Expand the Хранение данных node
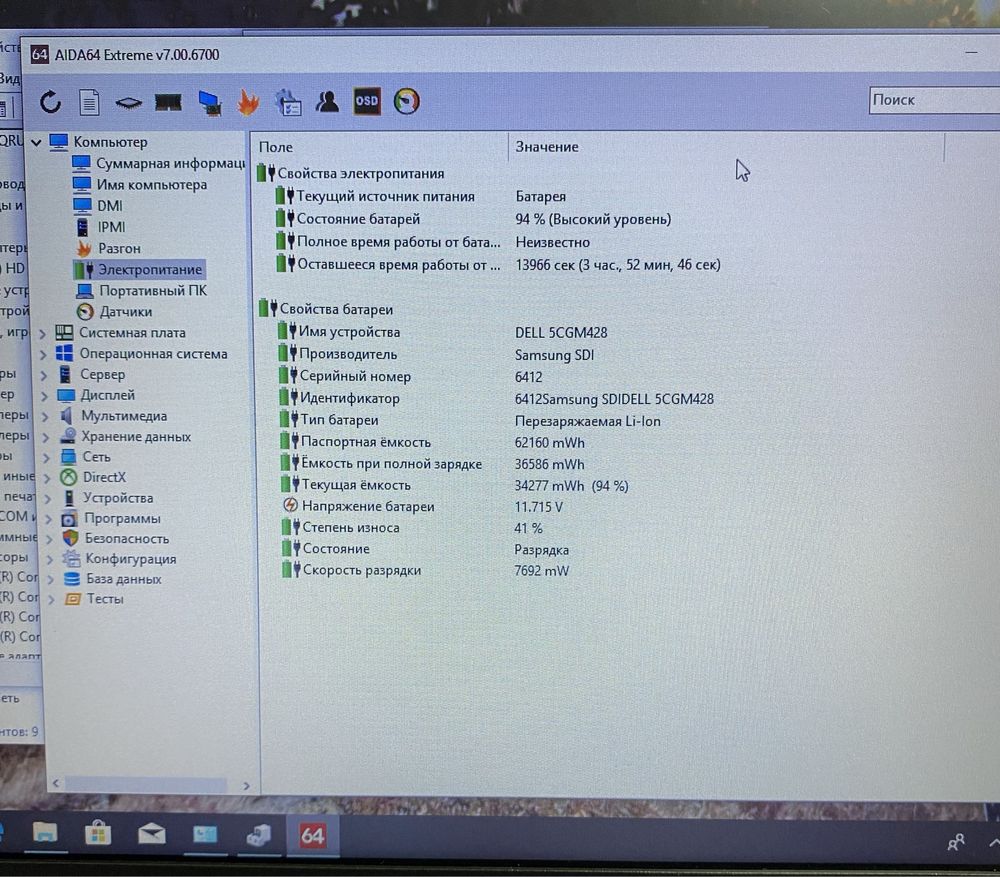 [x=46, y=438]
